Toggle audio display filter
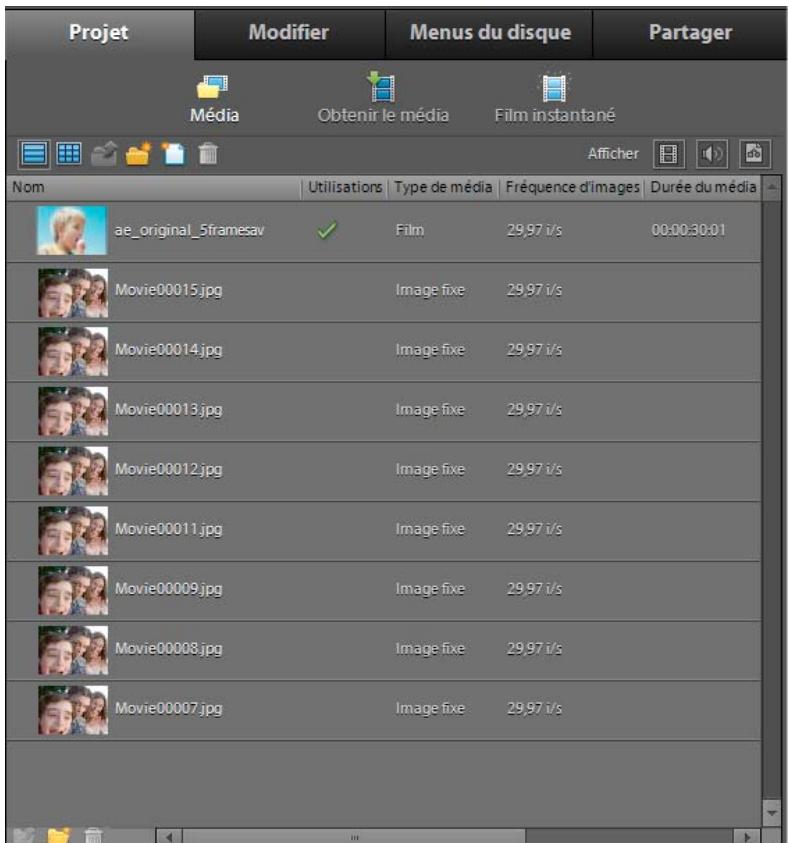This screenshot has height=843, width=789. coord(712,154)
